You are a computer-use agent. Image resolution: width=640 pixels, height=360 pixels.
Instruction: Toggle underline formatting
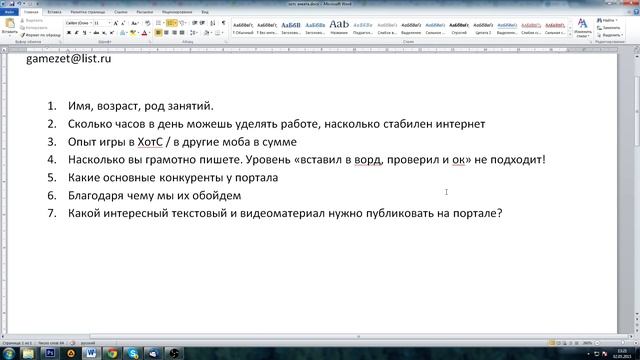[84, 33]
